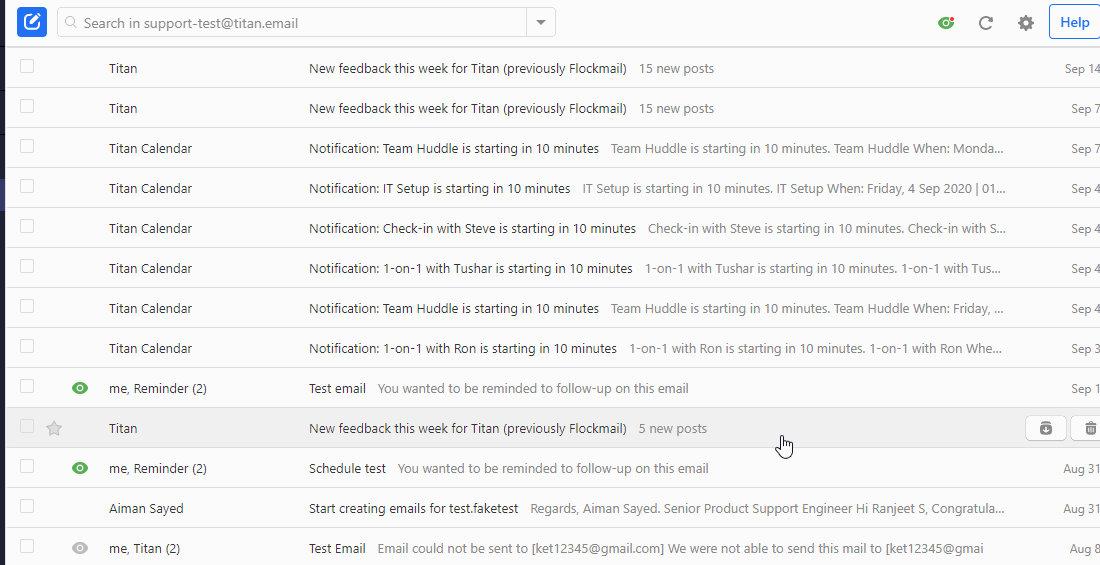Viewport: 1100px width, 565px height.
Task: Select checkbox for Titan Sep 7 feedback email
Action: click(27, 106)
